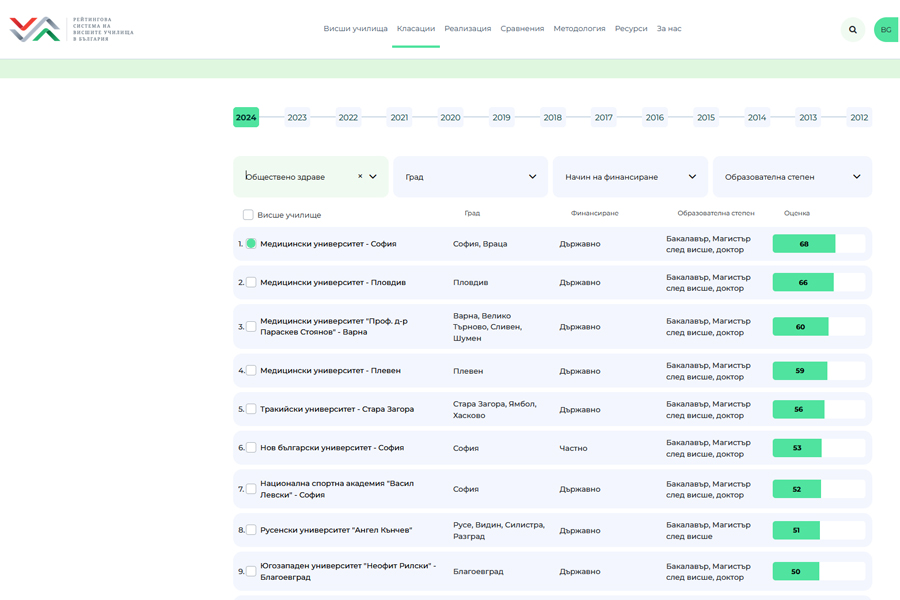This screenshot has width=900, height=600.
Task: Open the search magnifier icon
Action: tap(852, 30)
